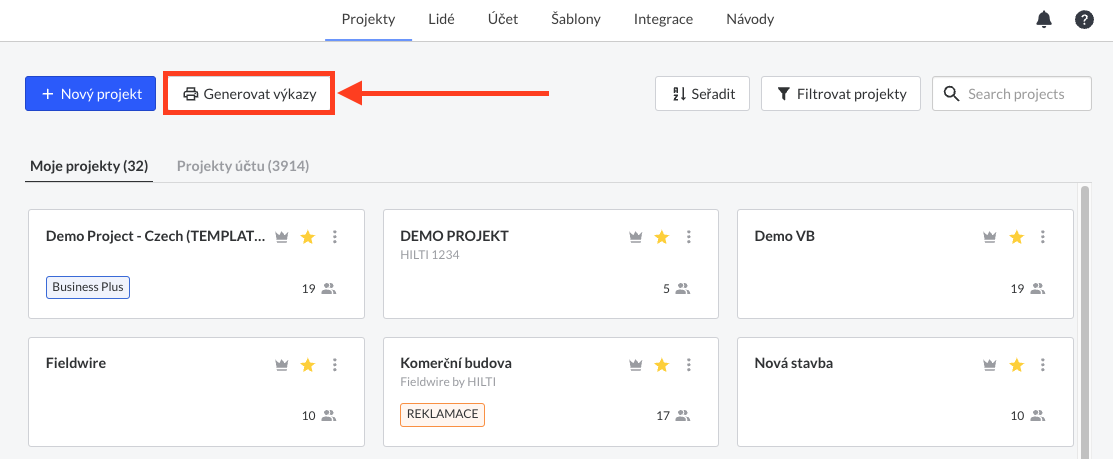Unstar the Demo Project - Czech card
1113x459 pixels.
[307, 237]
